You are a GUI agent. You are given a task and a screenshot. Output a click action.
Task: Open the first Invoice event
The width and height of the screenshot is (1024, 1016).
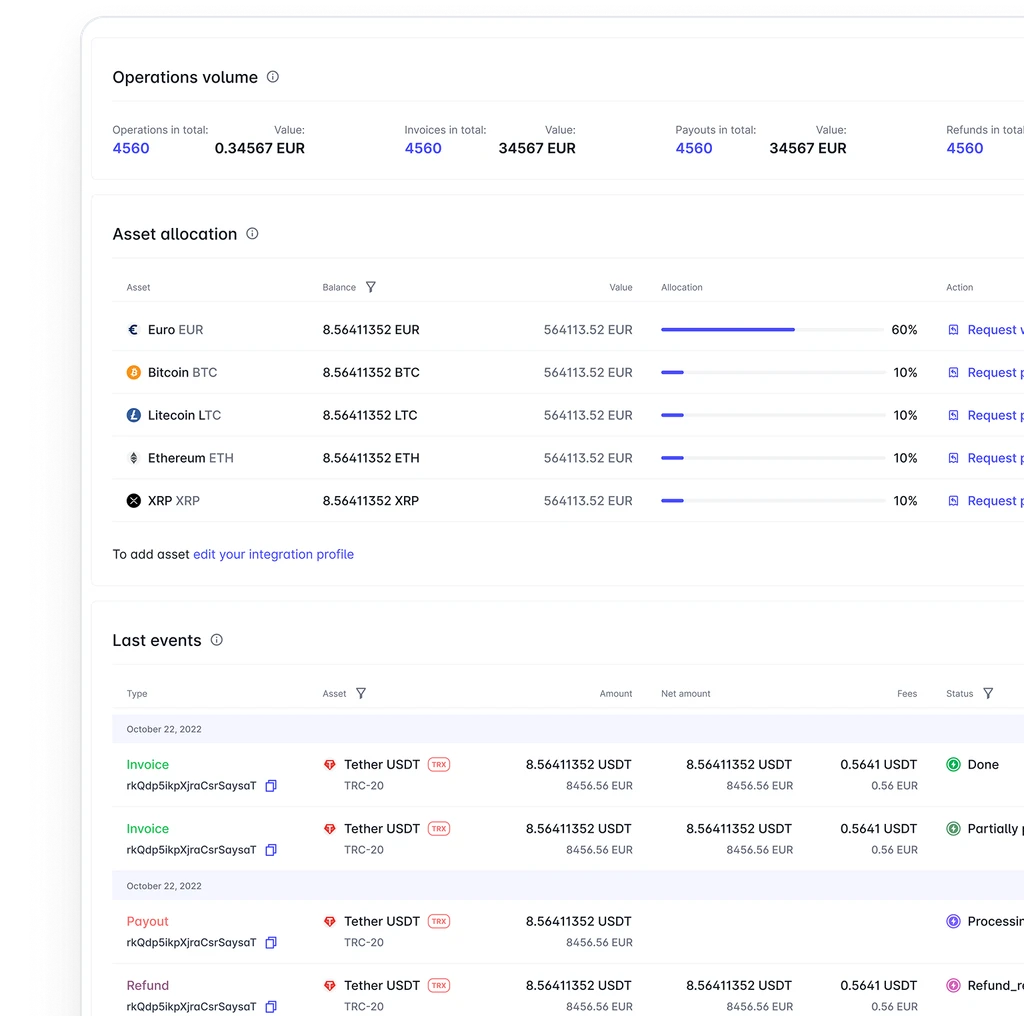pyautogui.click(x=148, y=765)
